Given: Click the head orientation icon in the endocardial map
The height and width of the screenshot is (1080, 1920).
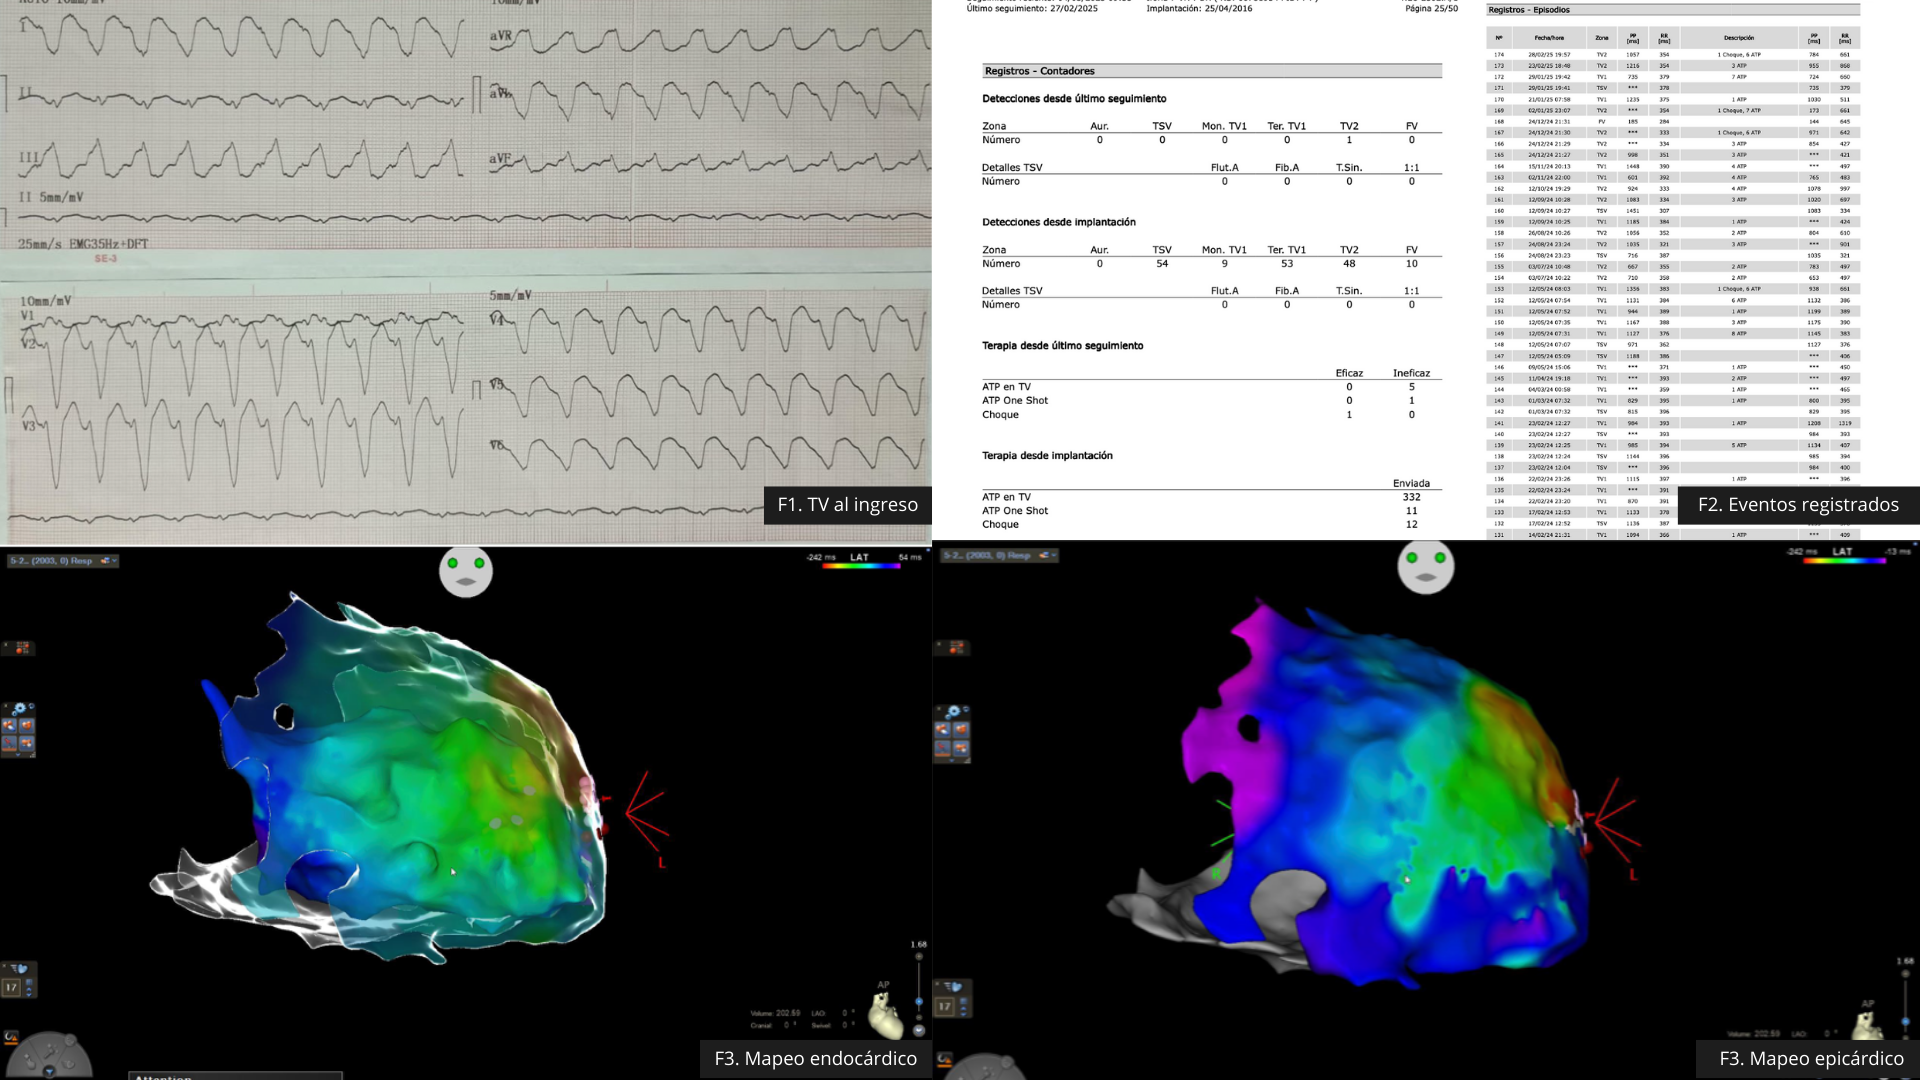Looking at the screenshot, I should coord(466,572).
